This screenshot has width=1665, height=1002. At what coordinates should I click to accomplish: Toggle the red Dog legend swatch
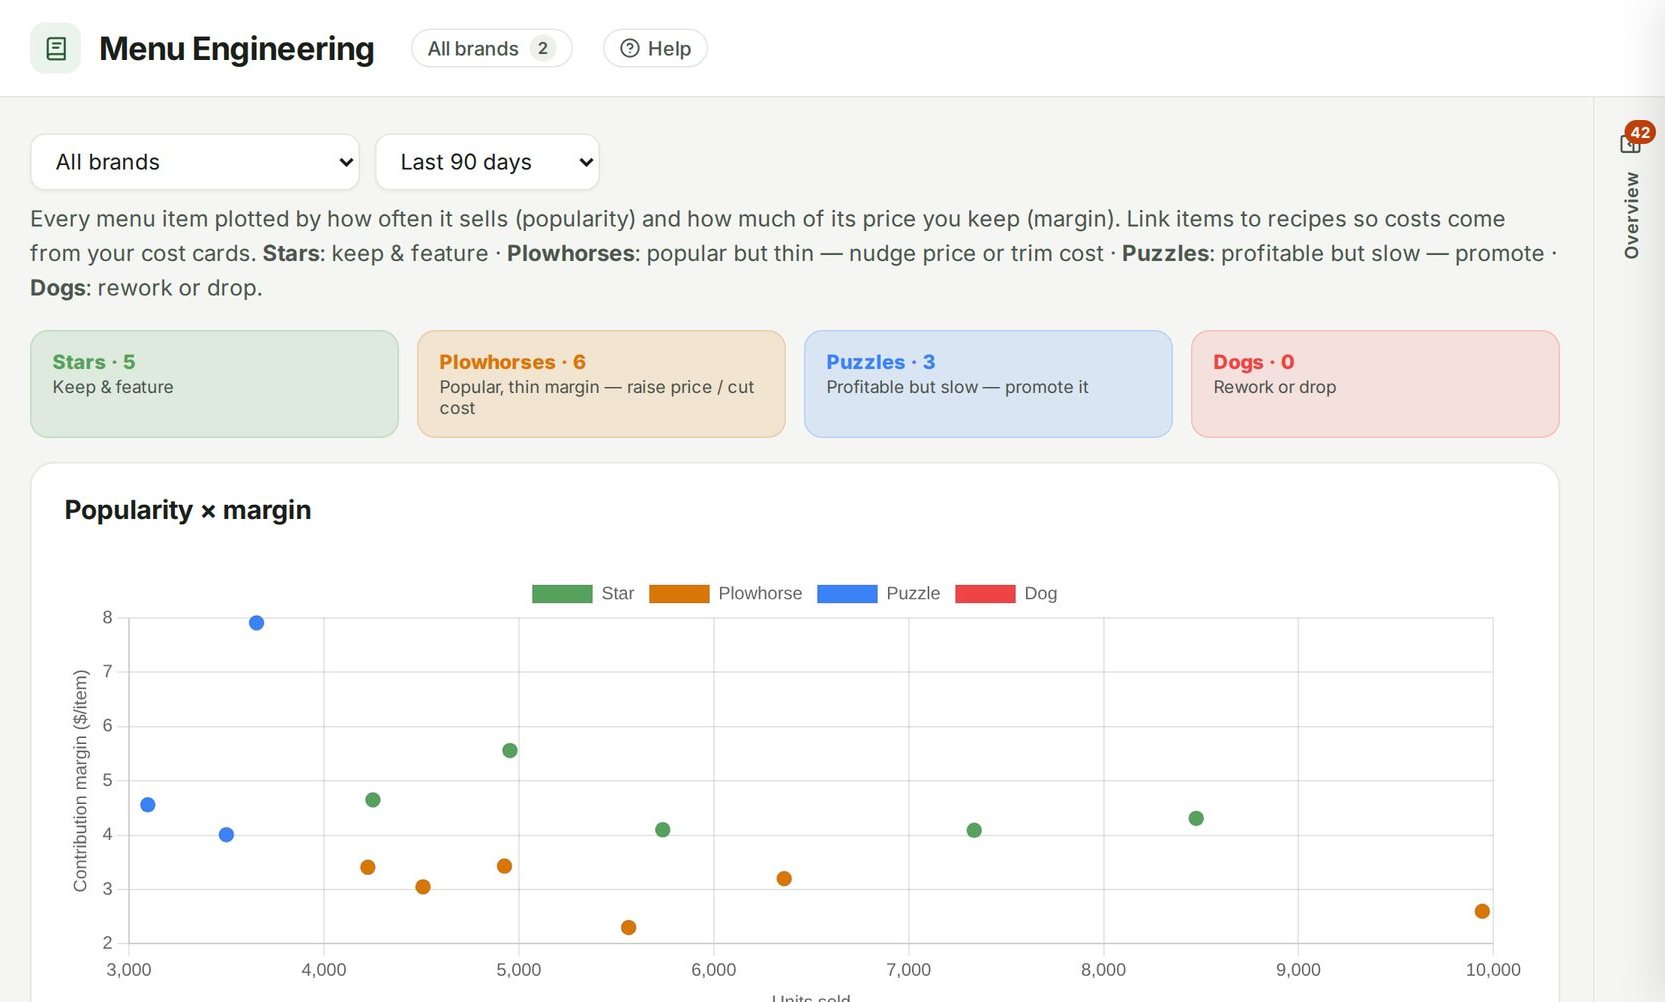coord(985,594)
